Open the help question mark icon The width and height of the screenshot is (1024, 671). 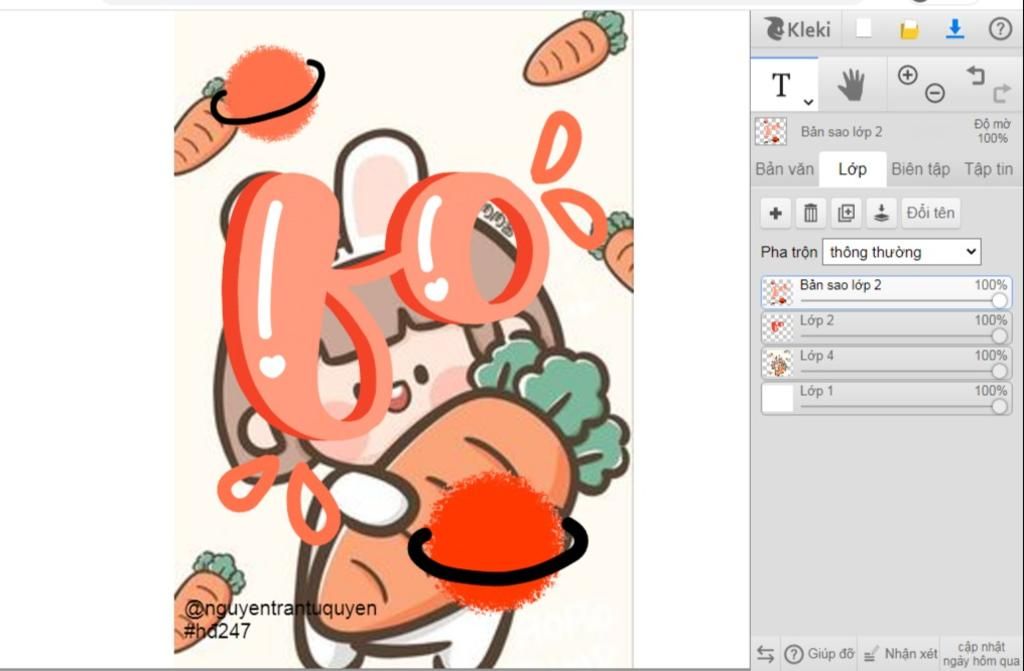pos(1000,29)
